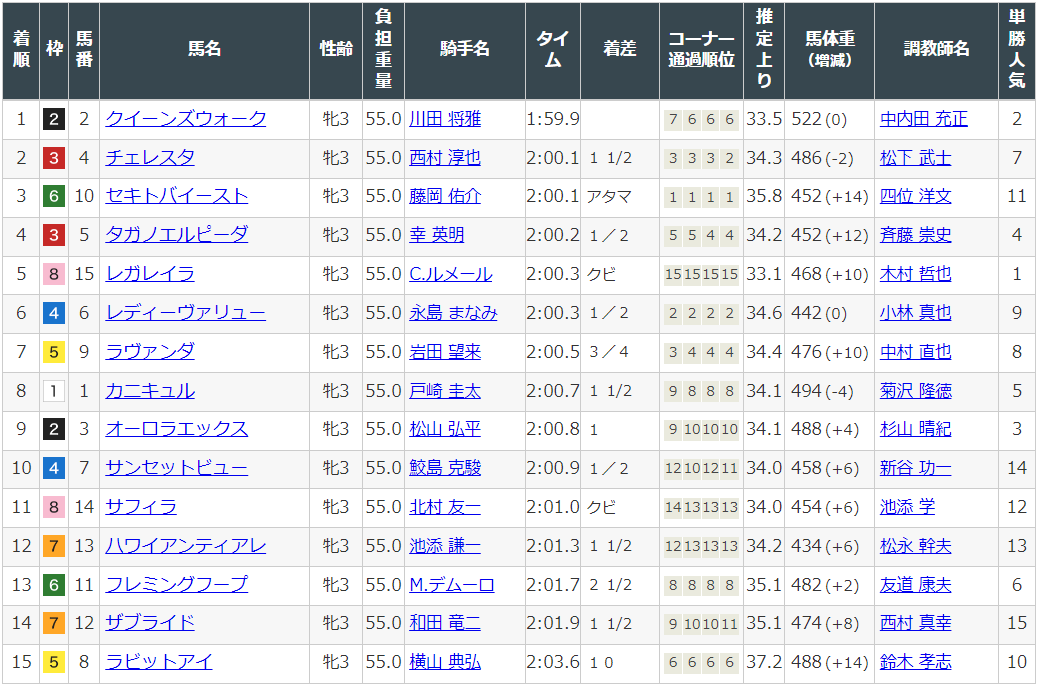Screen dimensions: 1037x687
Task: Open trainer link 四位 洋文
Action: [915, 196]
